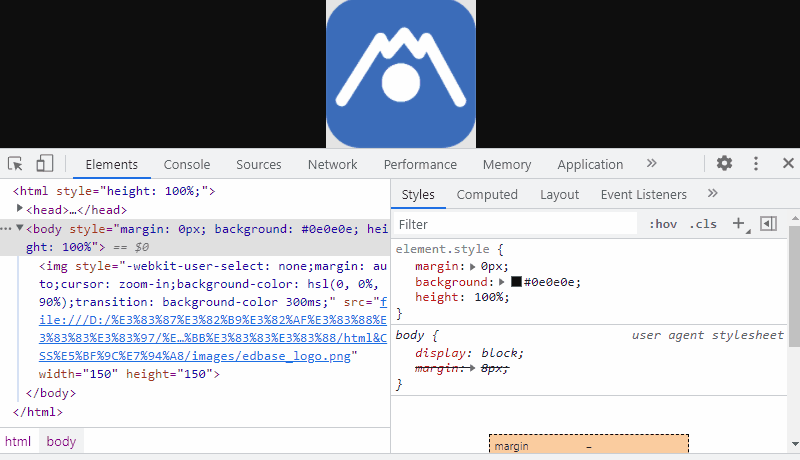Switch to the Console tab
The image size is (800, 460).
pyautogui.click(x=187, y=164)
